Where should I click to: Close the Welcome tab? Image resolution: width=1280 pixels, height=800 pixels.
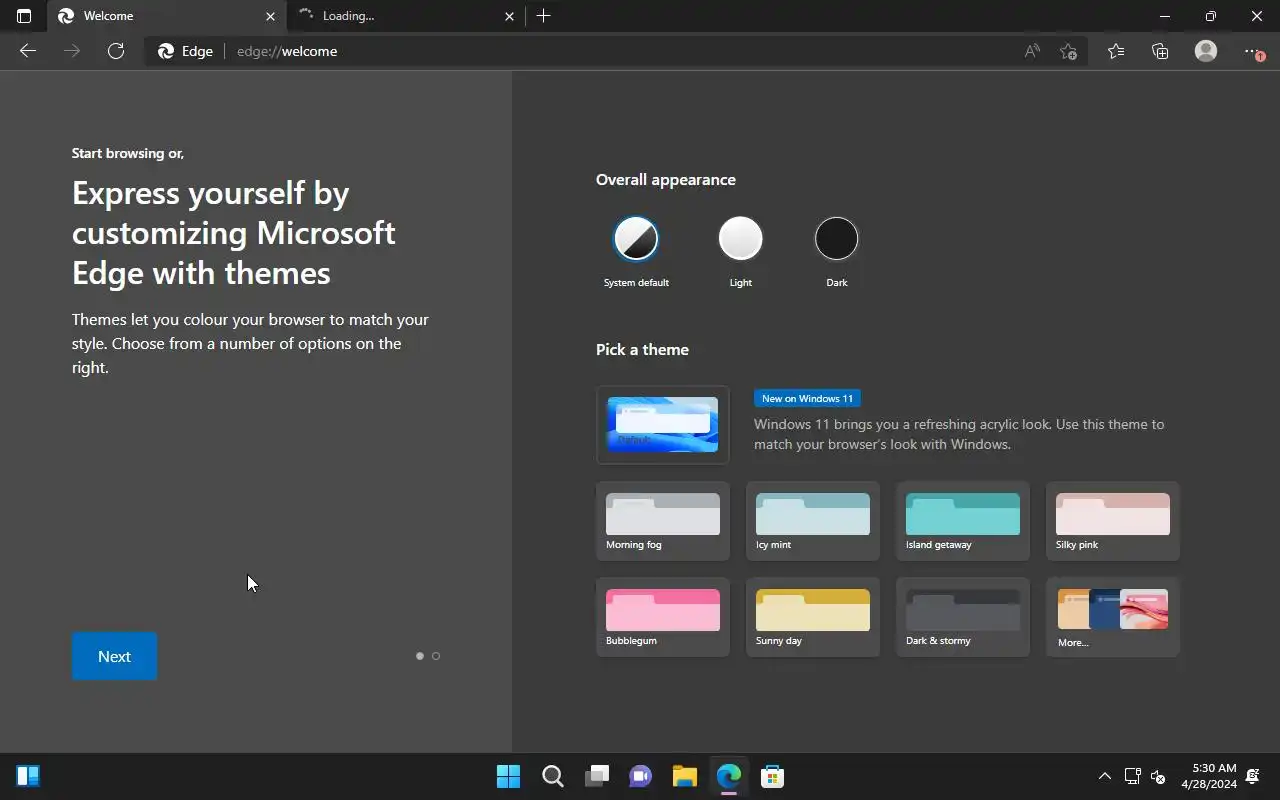[x=270, y=16]
